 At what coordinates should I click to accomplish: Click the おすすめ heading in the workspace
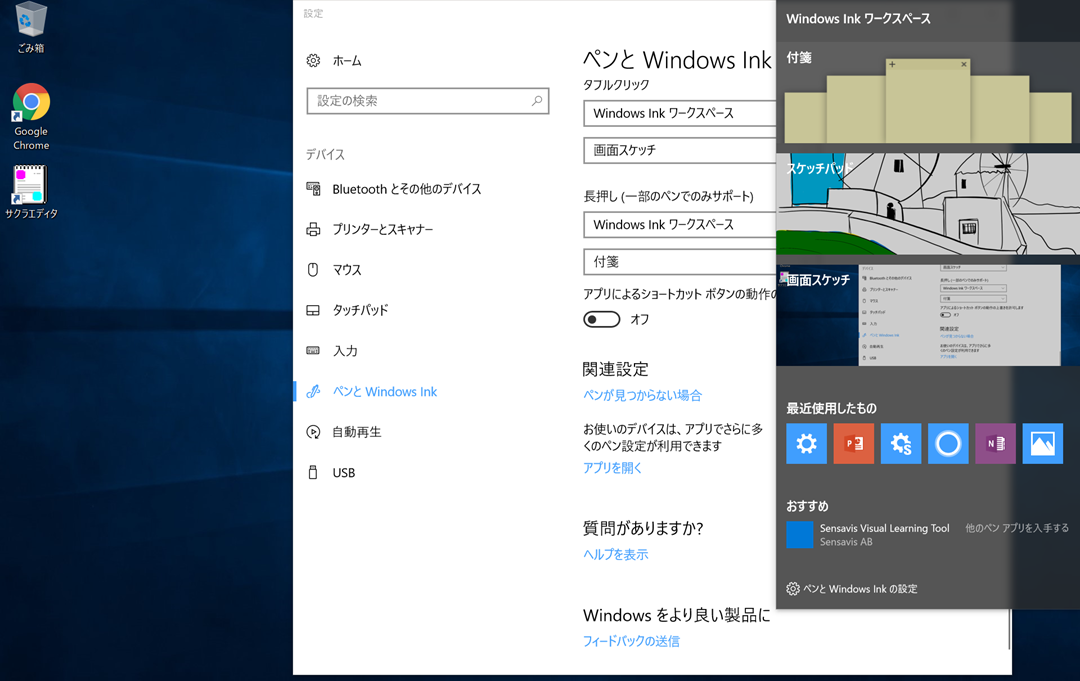(x=807, y=506)
